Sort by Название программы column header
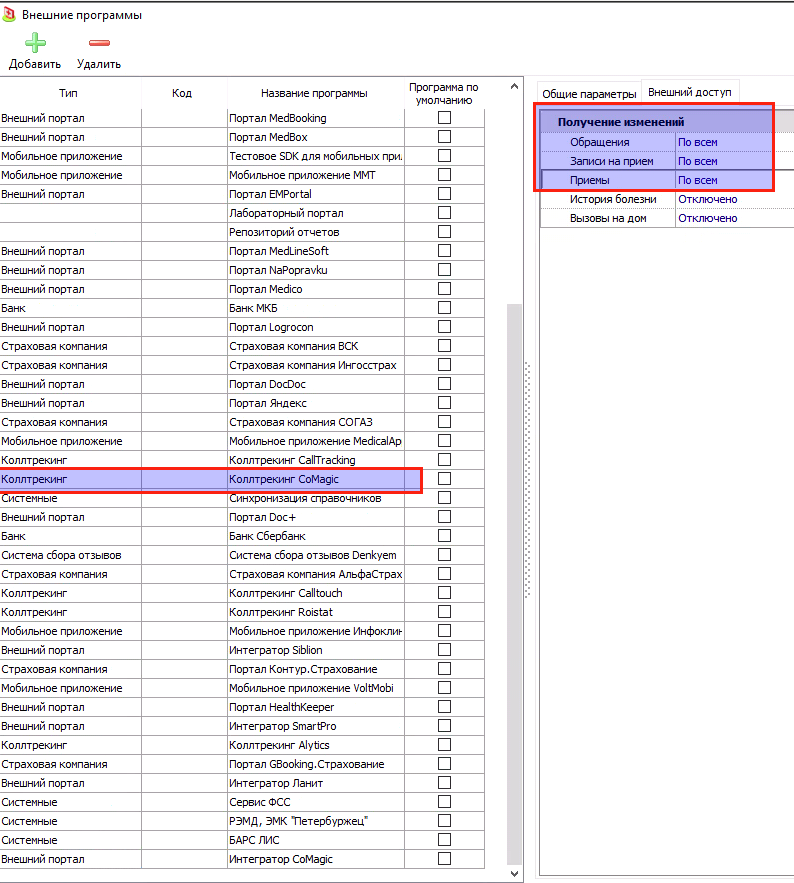This screenshot has height=883, width=794. [x=314, y=93]
